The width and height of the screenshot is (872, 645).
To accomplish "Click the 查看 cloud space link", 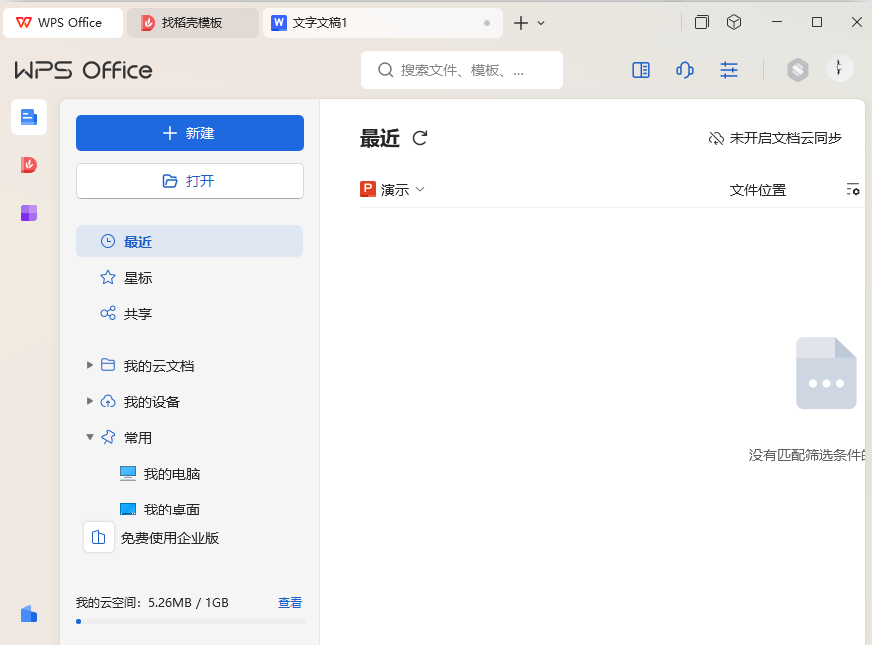I will point(290,603).
